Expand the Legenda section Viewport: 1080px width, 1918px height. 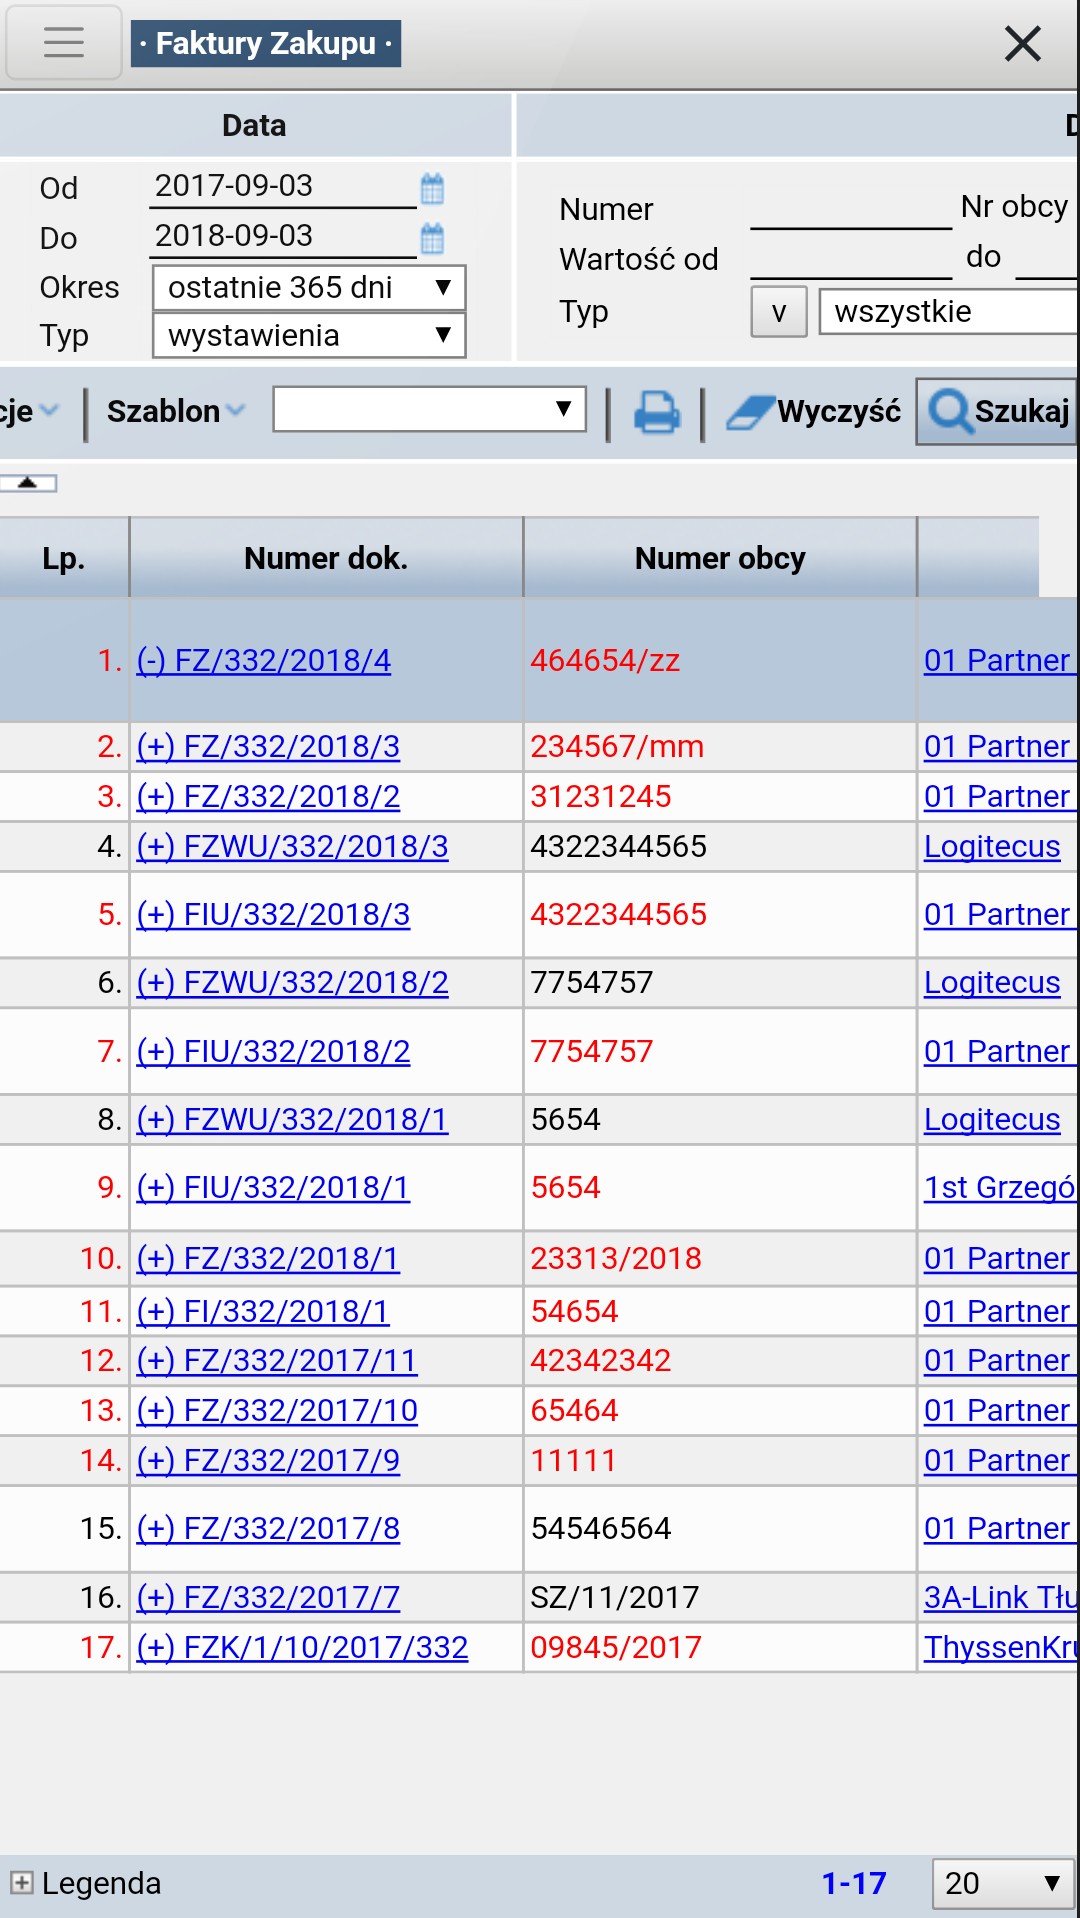[x=21, y=1883]
